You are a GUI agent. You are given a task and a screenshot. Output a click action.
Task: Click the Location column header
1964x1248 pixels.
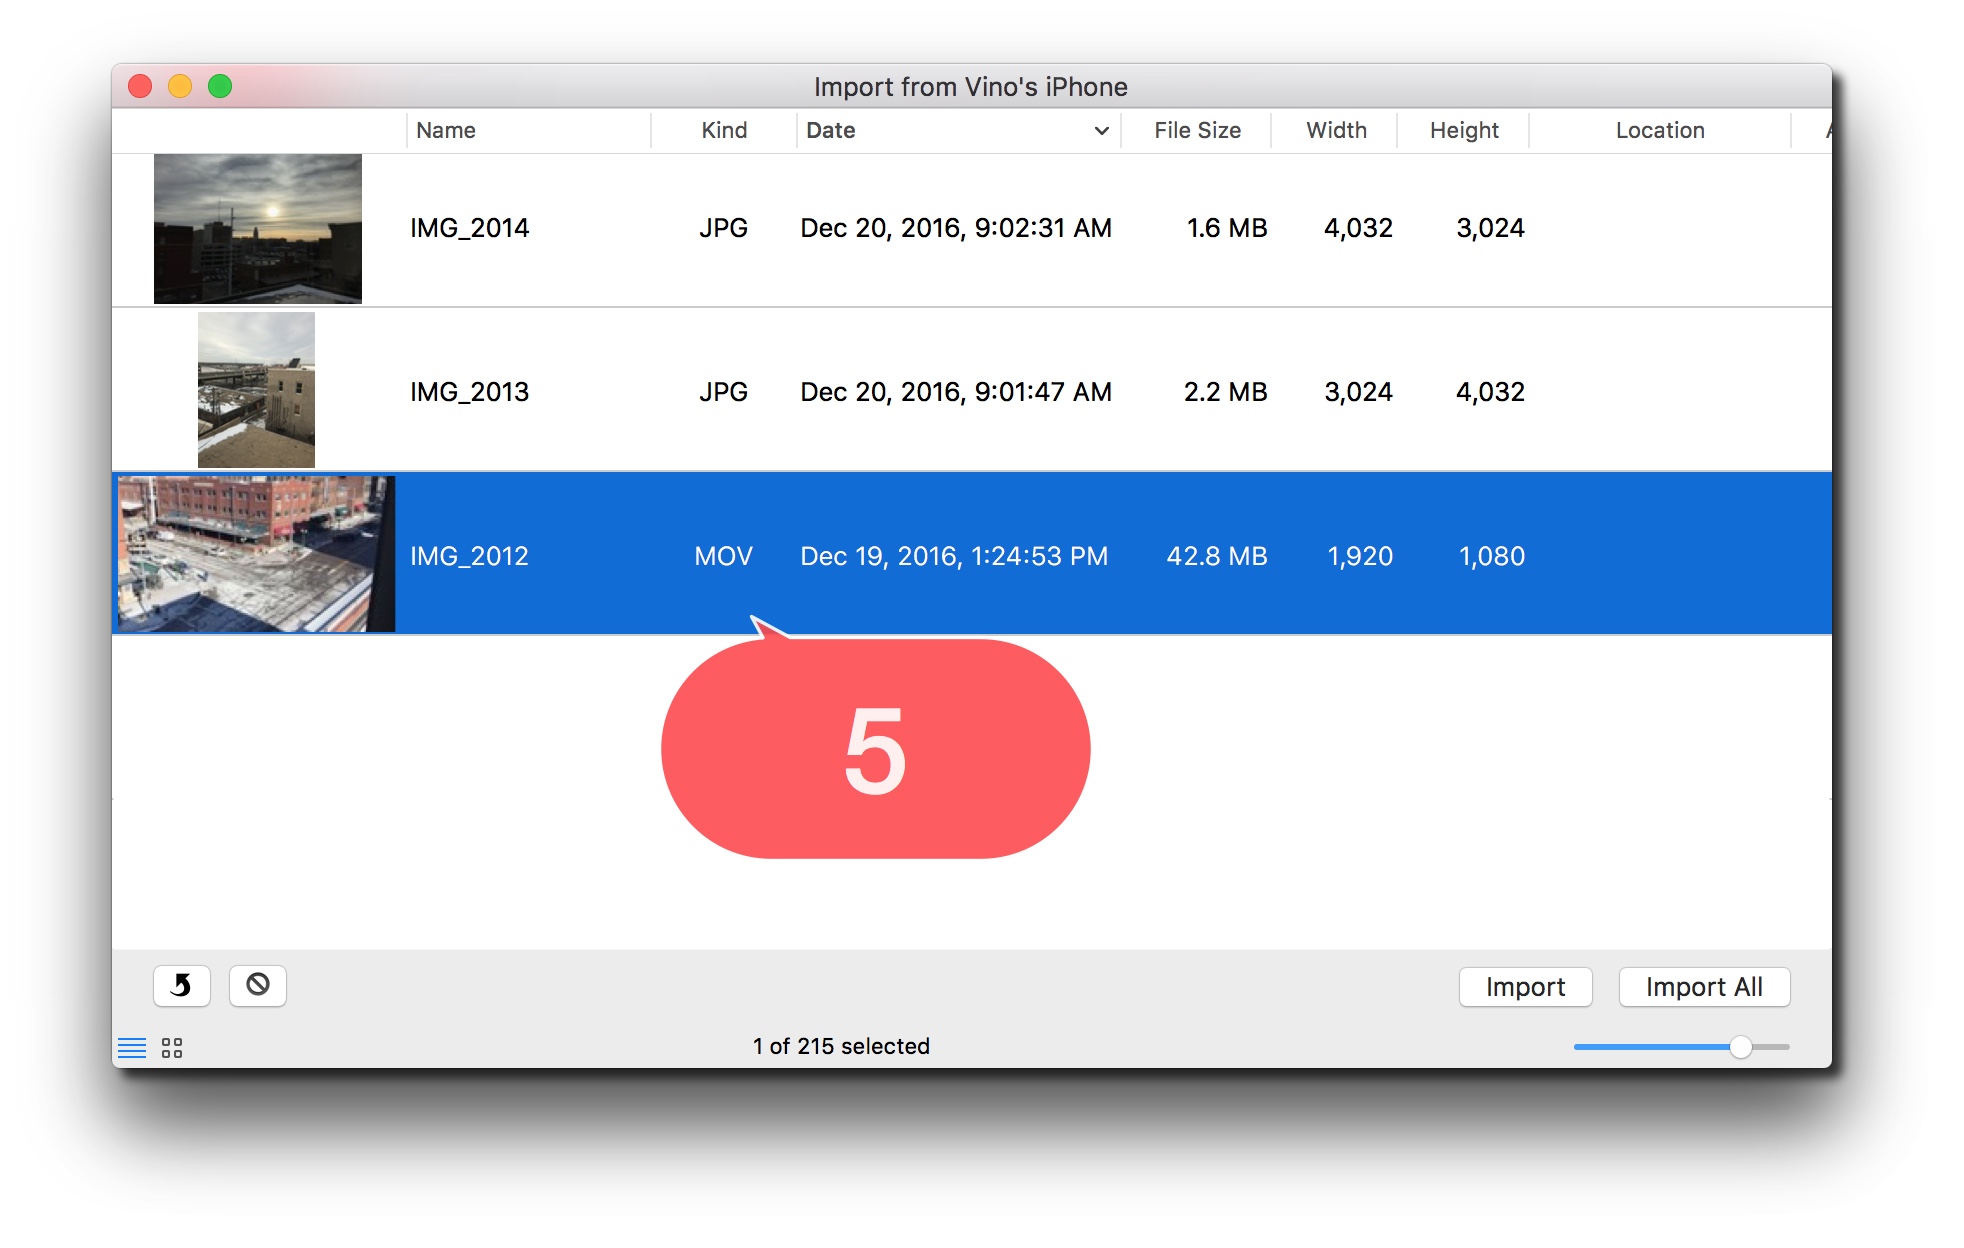coord(1660,131)
